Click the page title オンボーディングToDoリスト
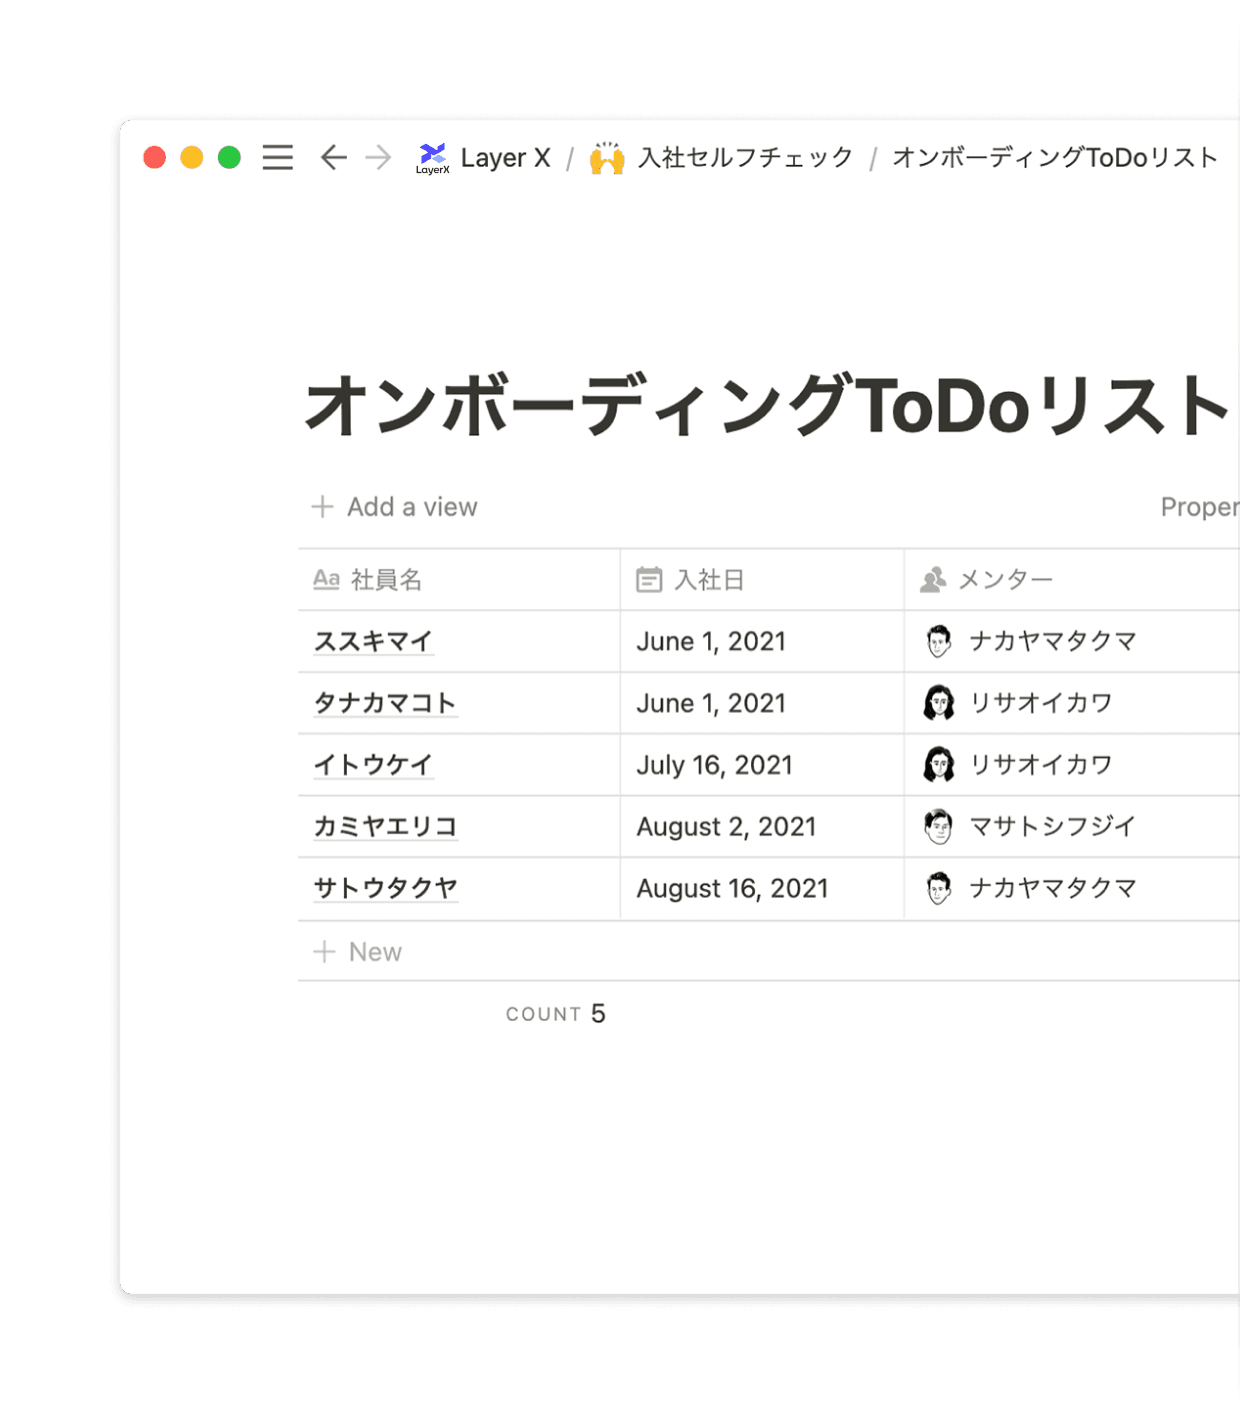 point(765,406)
